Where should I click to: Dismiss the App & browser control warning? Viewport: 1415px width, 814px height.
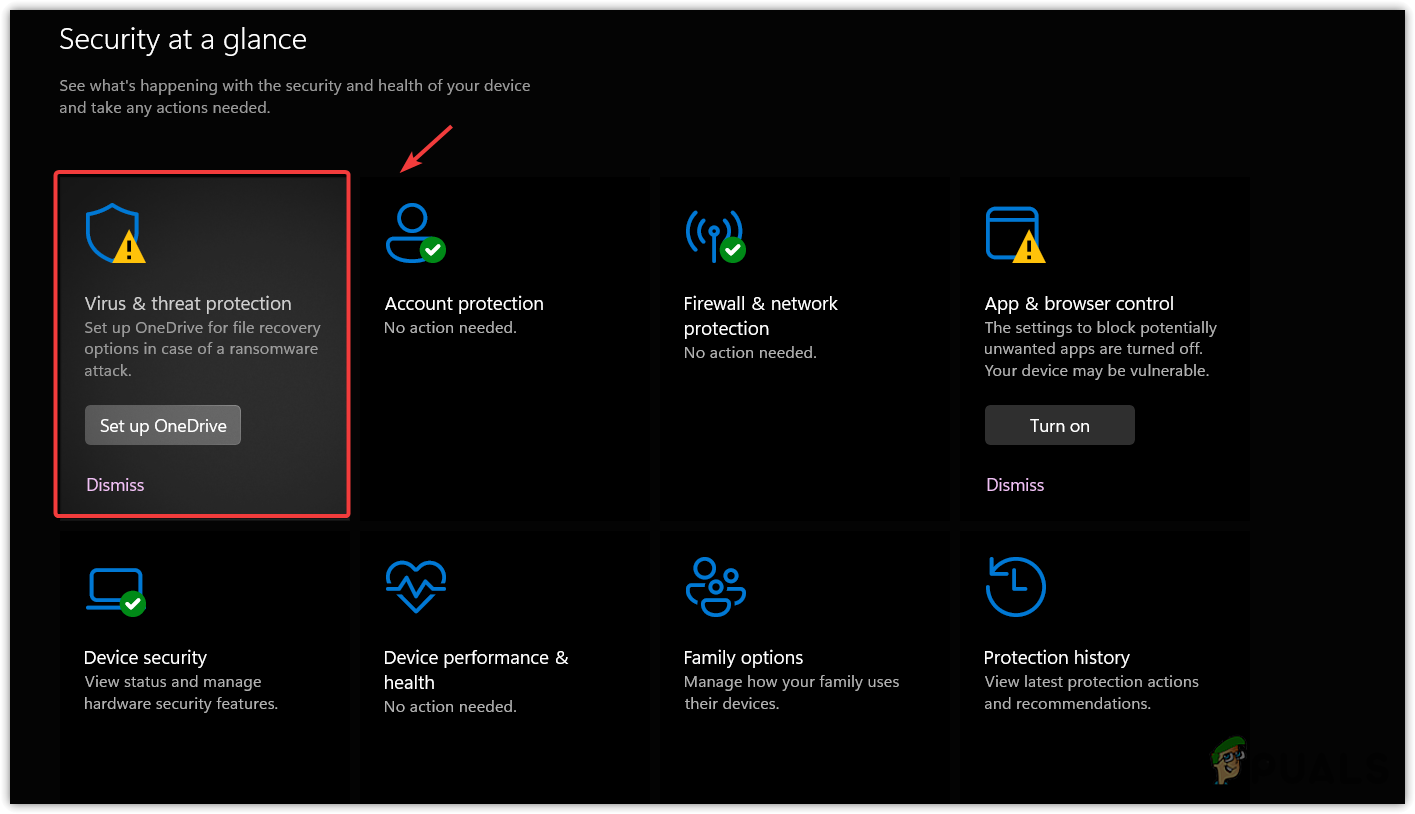click(x=1015, y=485)
